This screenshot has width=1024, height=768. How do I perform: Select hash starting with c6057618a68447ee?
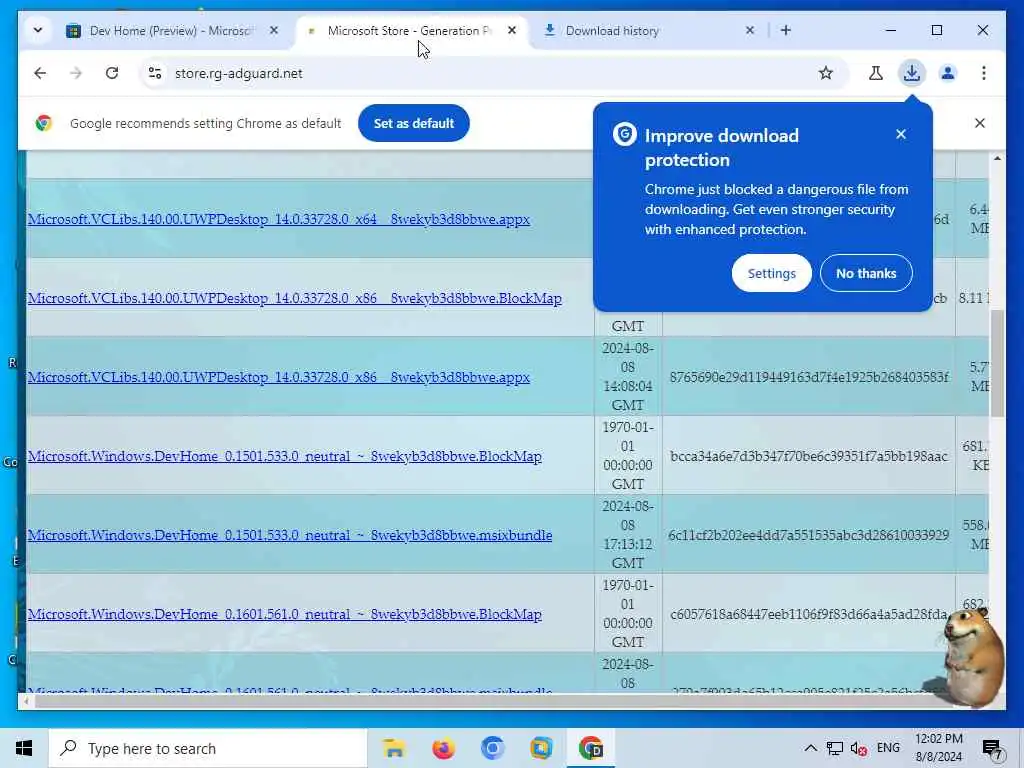pyautogui.click(x=808, y=614)
